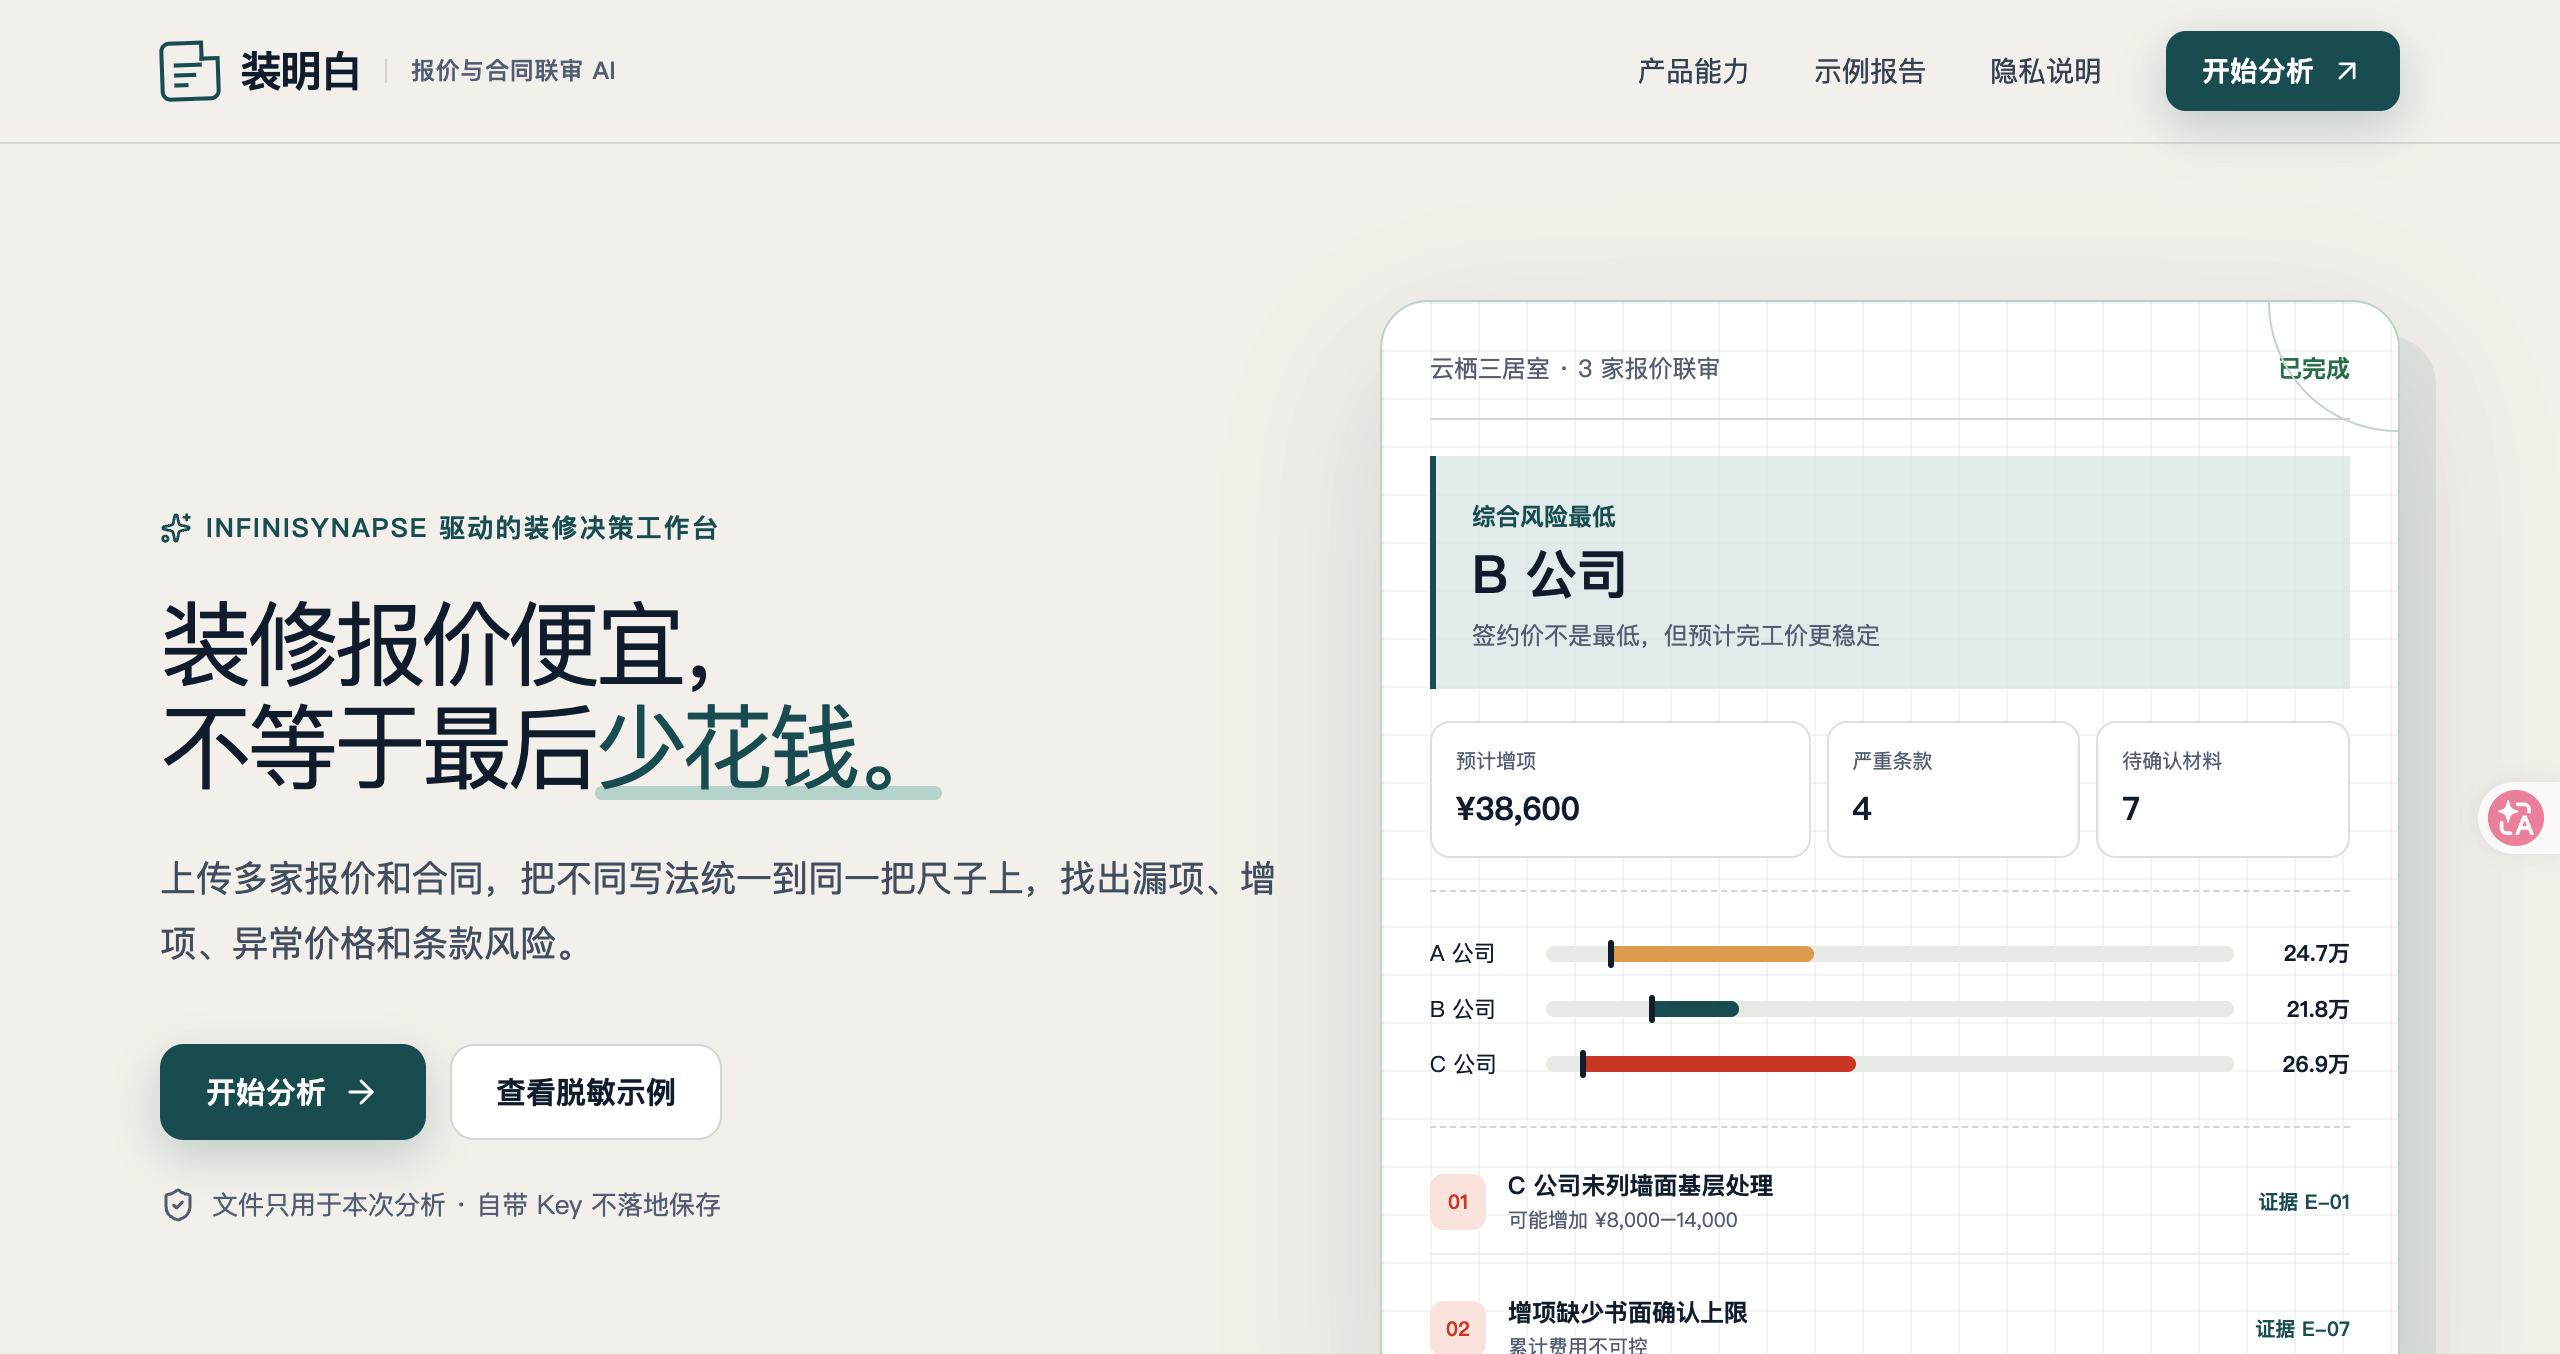Viewport: 2560px width, 1354px height.
Task: Open 证据 E-01 link
Action: [x=2303, y=1202]
